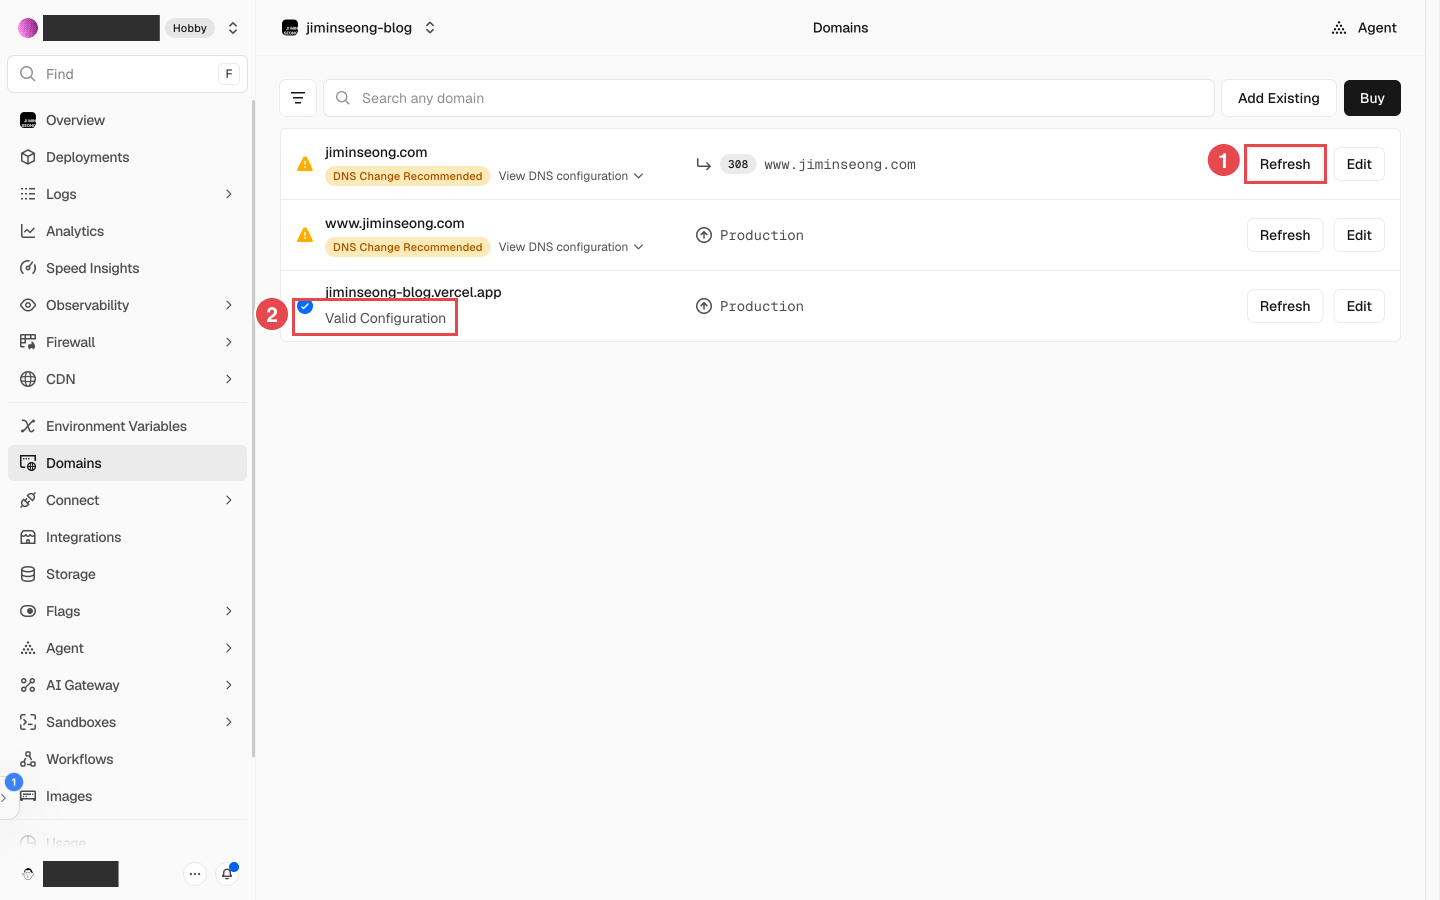Image resolution: width=1440 pixels, height=900 pixels.
Task: Click the Flags toggle icon
Action: (x=28, y=611)
